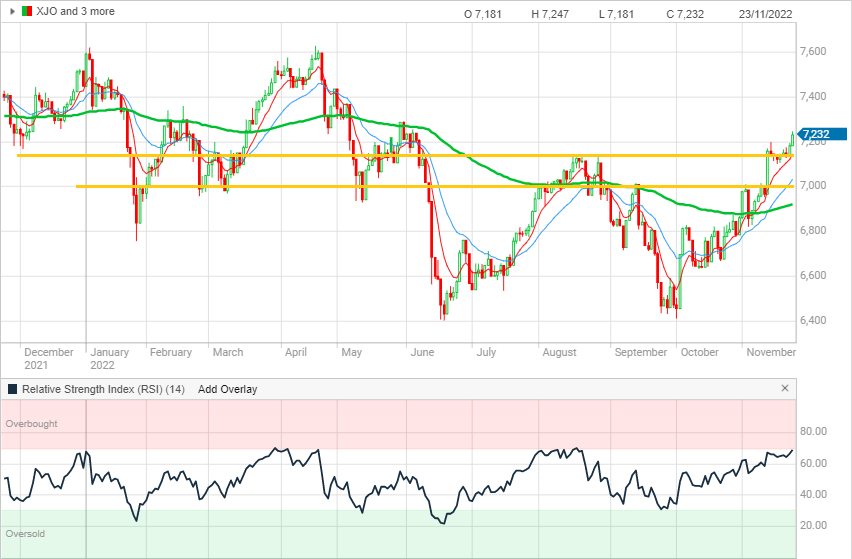Click the November label on the time axis

pos(771,352)
